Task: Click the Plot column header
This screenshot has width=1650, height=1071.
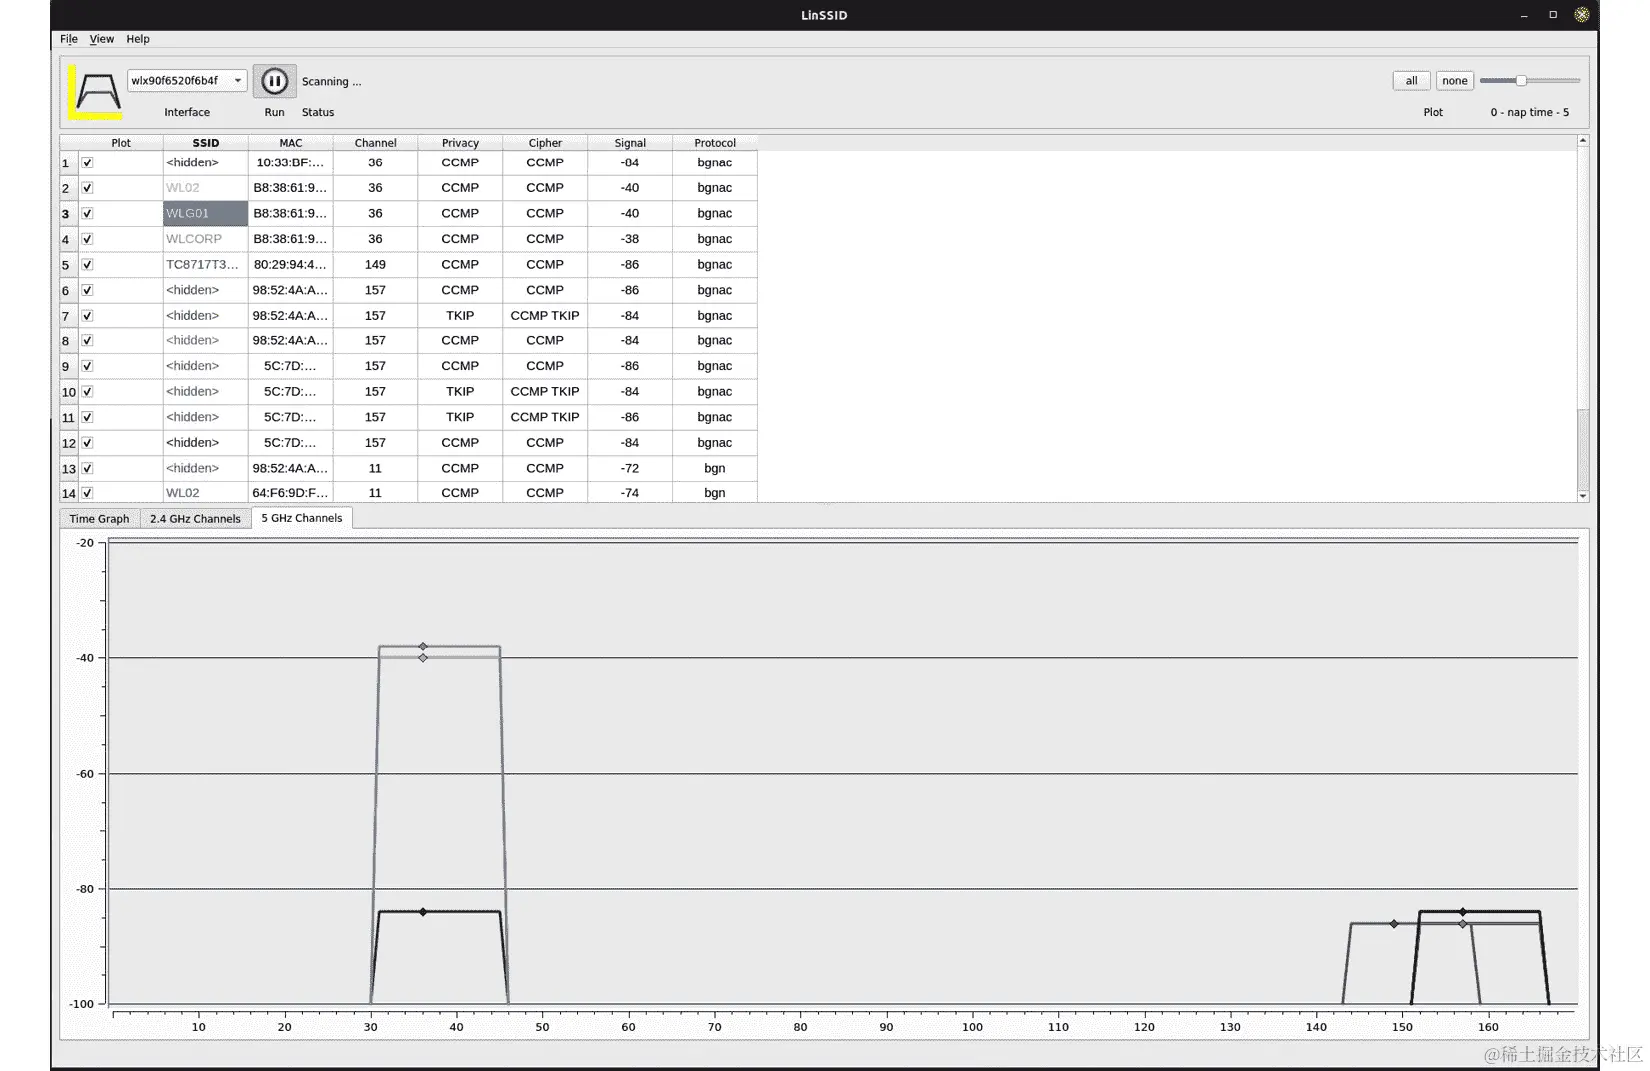Action: point(121,143)
